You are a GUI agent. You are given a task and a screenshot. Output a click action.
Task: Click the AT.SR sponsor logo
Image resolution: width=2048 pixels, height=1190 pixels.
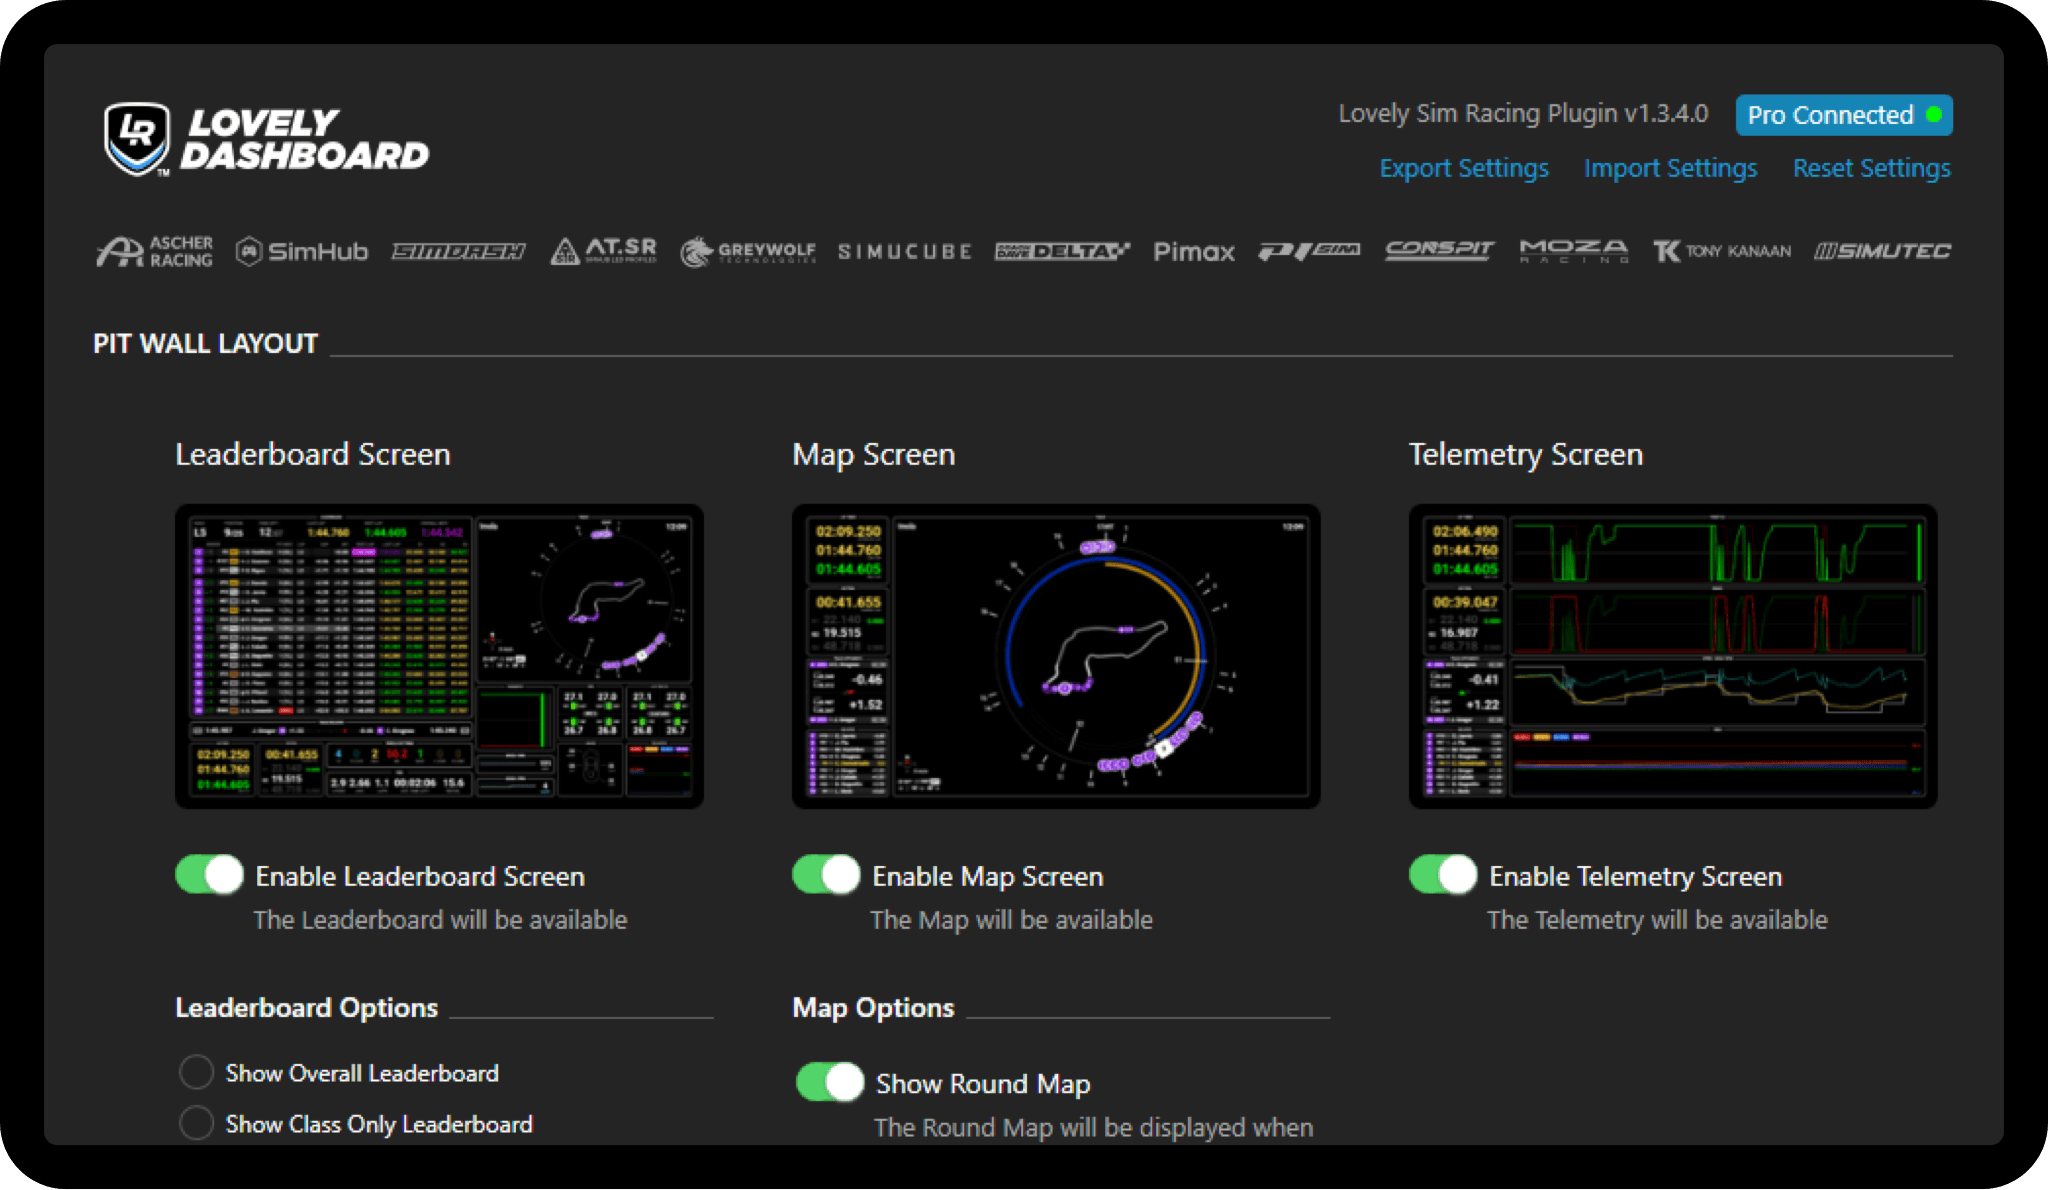603,251
